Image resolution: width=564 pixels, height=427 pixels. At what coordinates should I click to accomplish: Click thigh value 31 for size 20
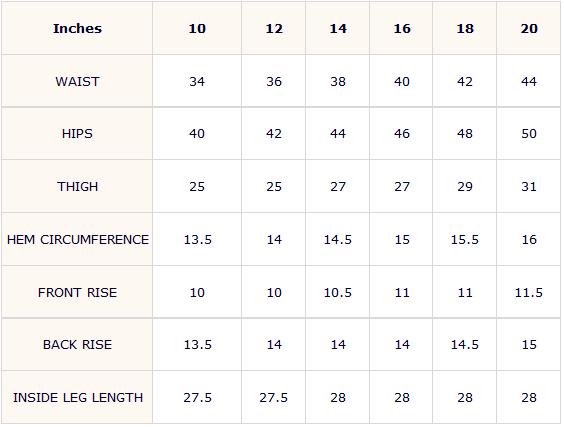pyautogui.click(x=528, y=186)
